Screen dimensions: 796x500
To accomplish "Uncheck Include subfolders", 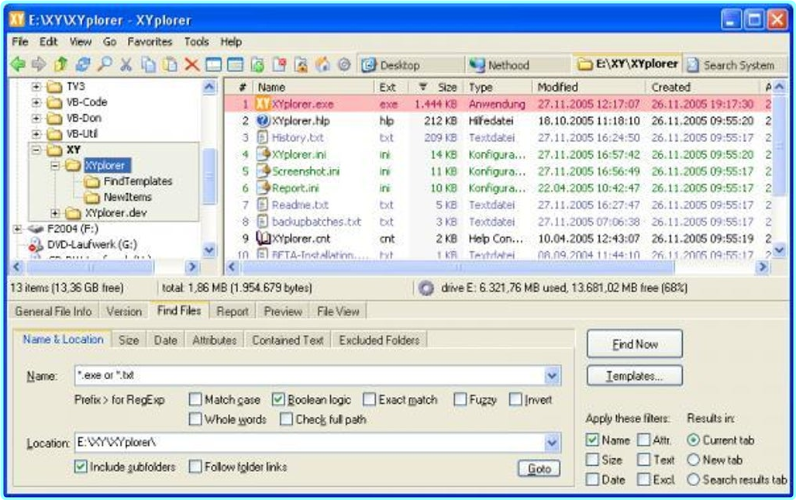I will pos(81,466).
